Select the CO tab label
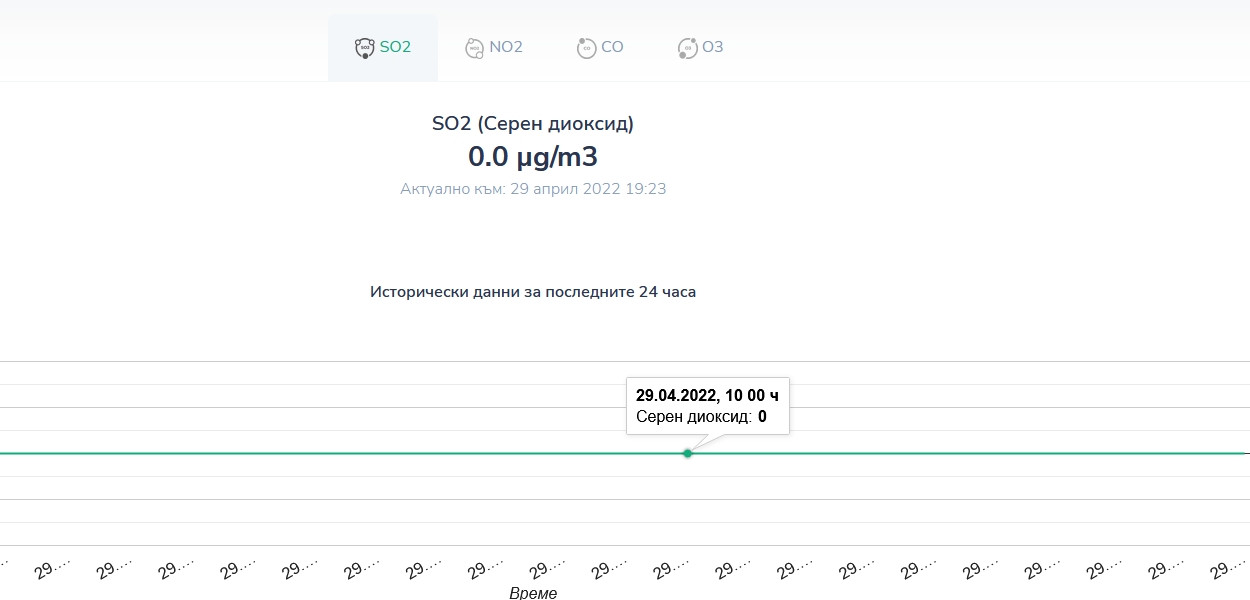Image resolution: width=1250 pixels, height=600 pixels. click(612, 47)
